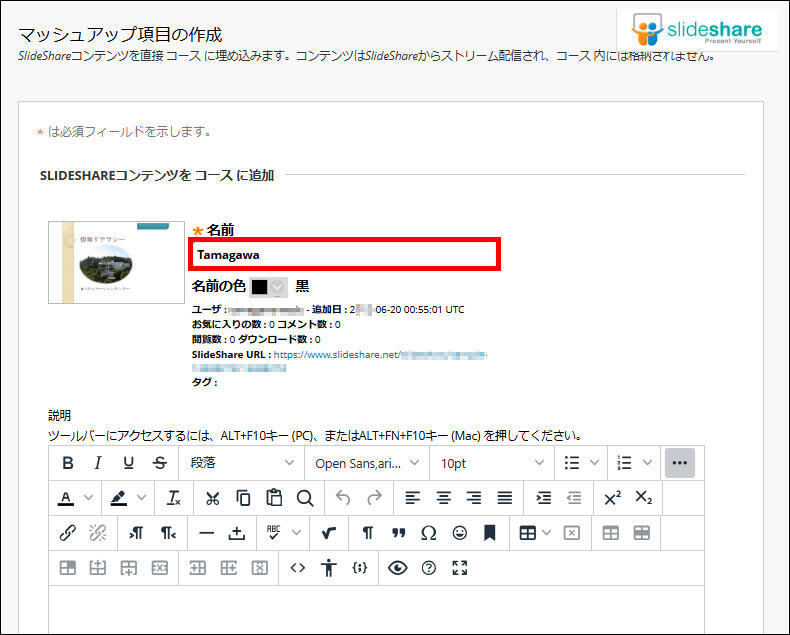Toggle underline formatting
The image size is (790, 635).
(x=129, y=463)
